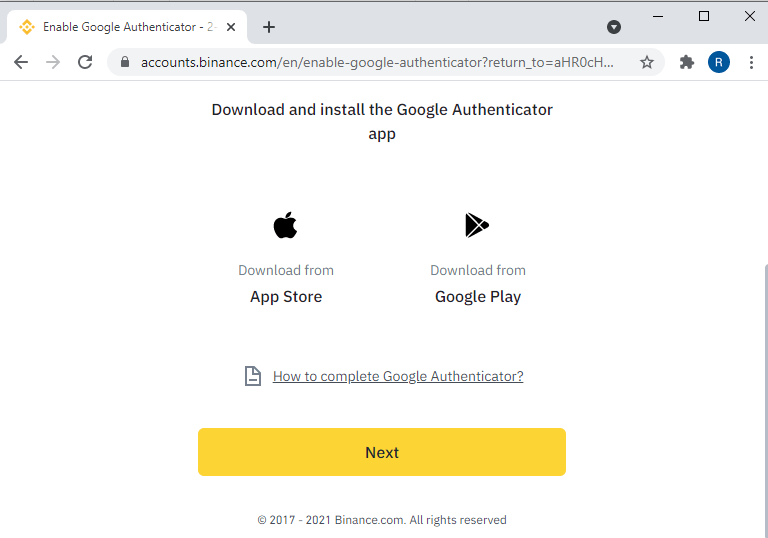Image resolution: width=768 pixels, height=538 pixels.
Task: Expand the tab search dropdown arrow
Action: tap(614, 27)
